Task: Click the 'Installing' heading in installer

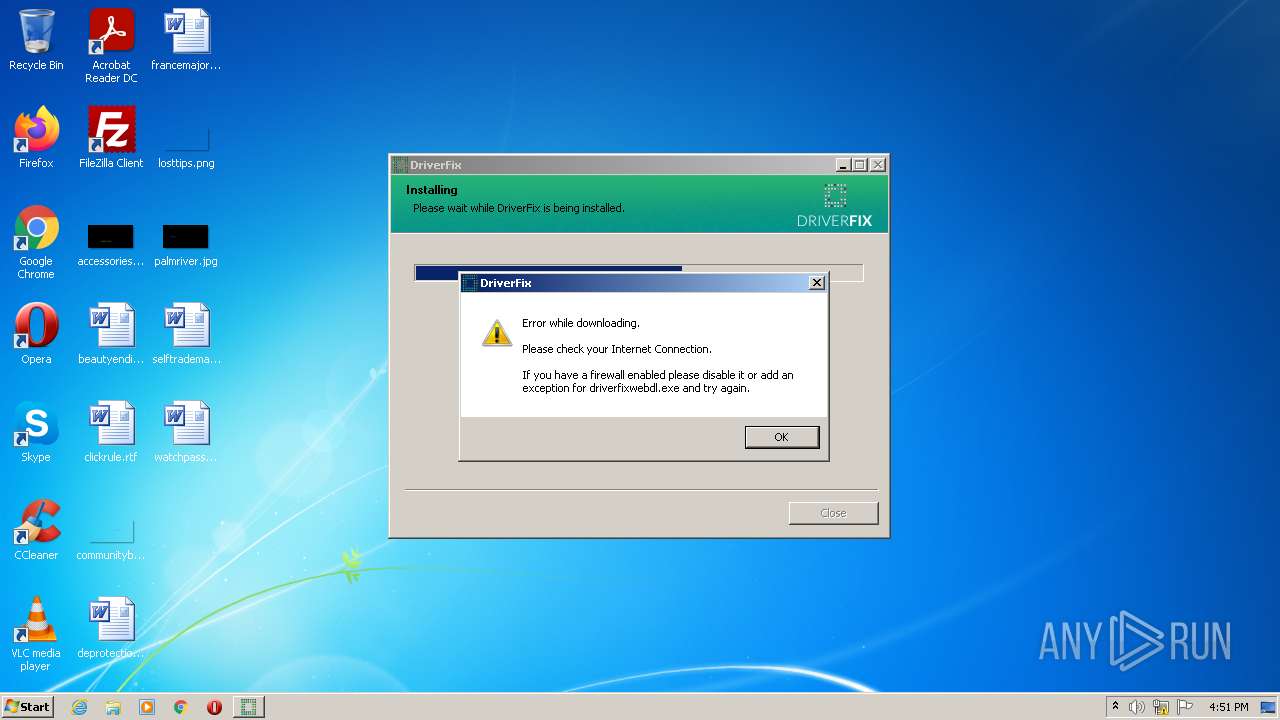Action: (x=431, y=190)
